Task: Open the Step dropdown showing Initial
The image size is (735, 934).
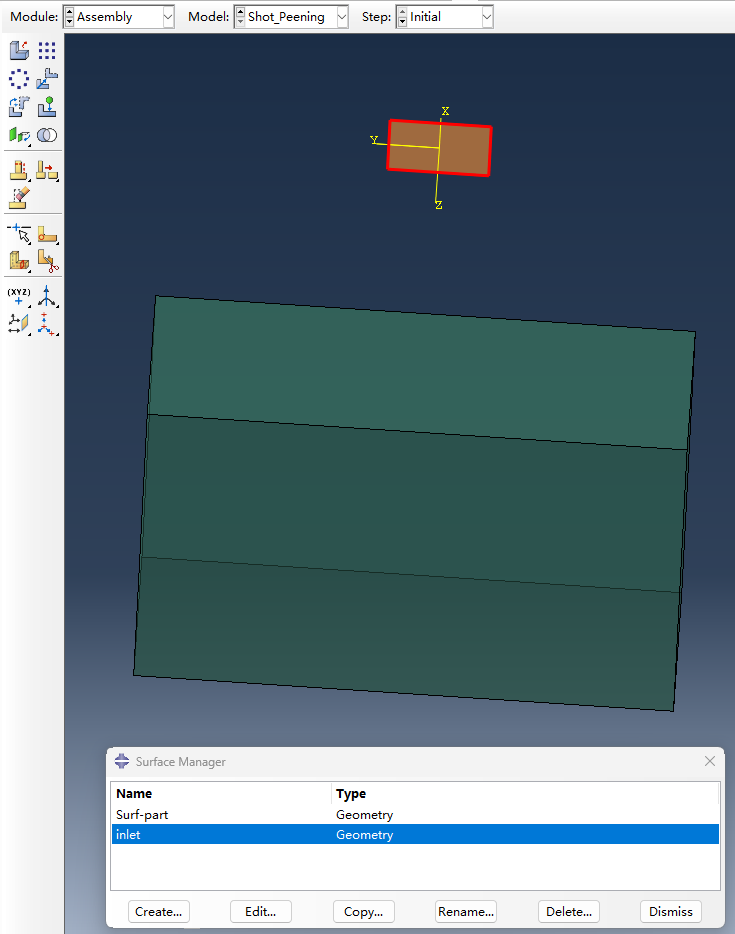Action: (x=487, y=17)
